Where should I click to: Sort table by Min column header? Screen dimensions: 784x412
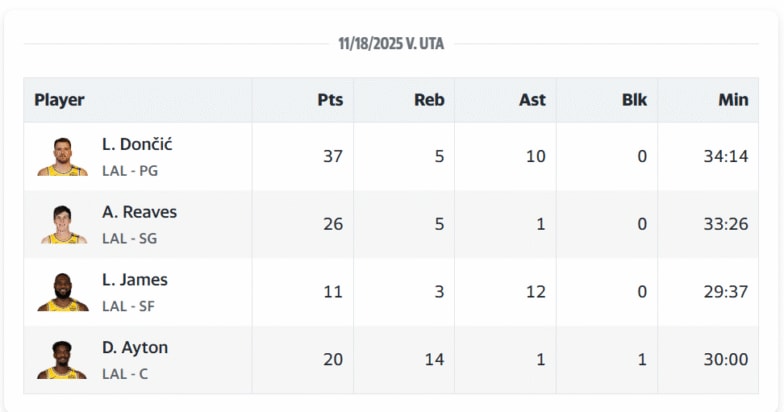(x=733, y=100)
